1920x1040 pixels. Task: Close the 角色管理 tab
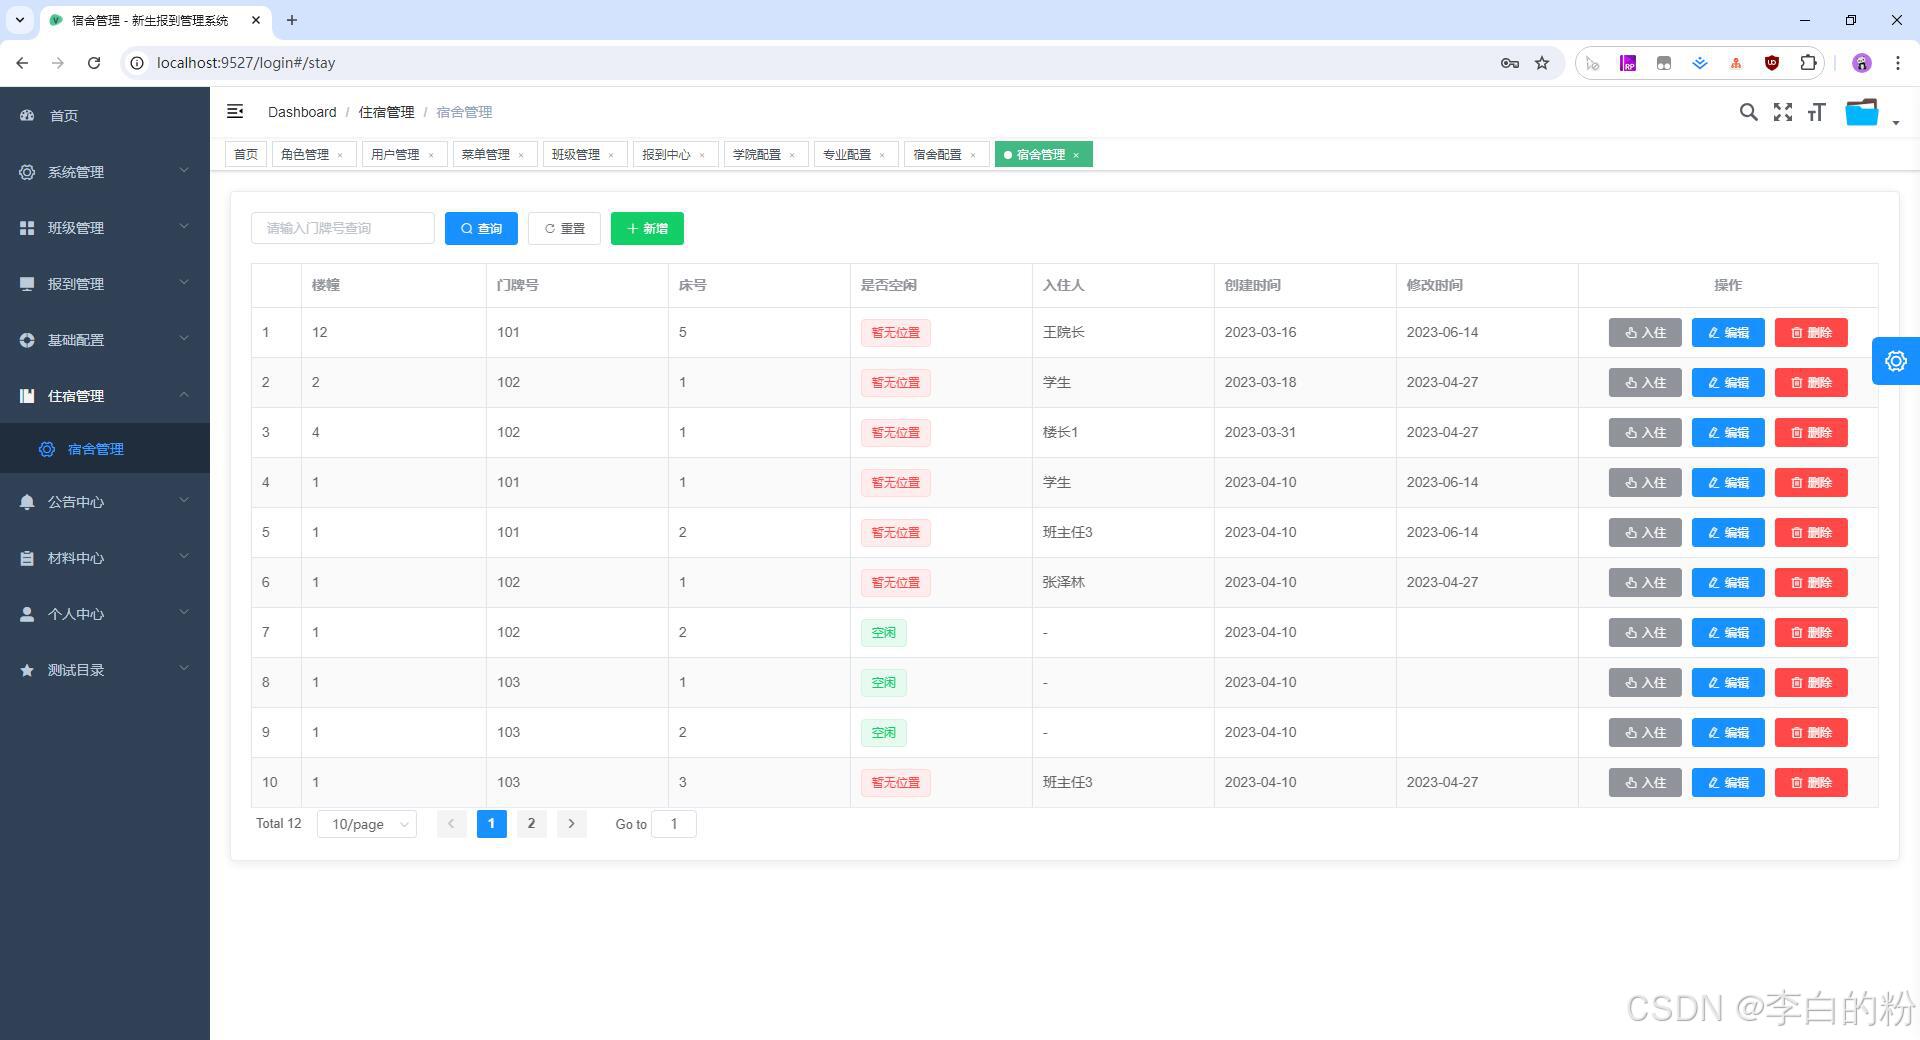point(340,155)
